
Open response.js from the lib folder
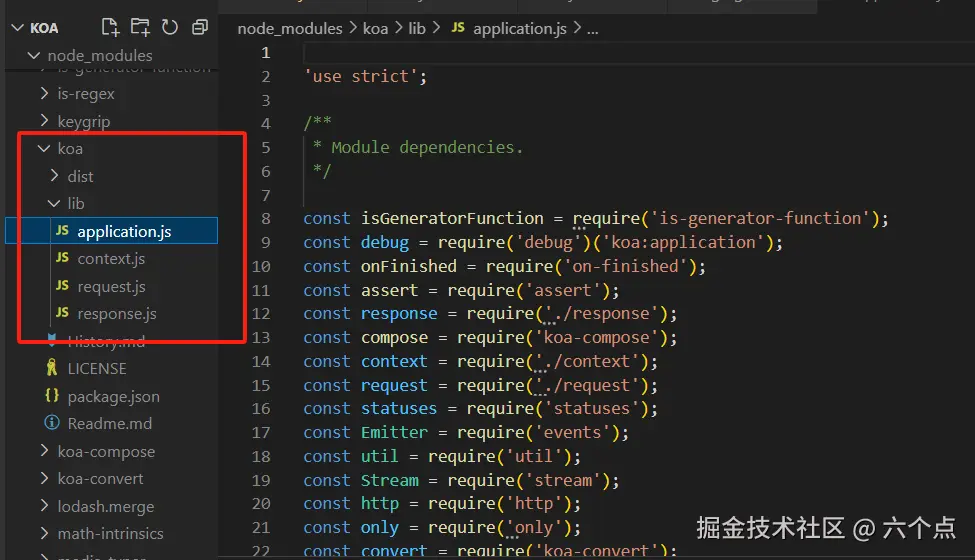tap(117, 314)
